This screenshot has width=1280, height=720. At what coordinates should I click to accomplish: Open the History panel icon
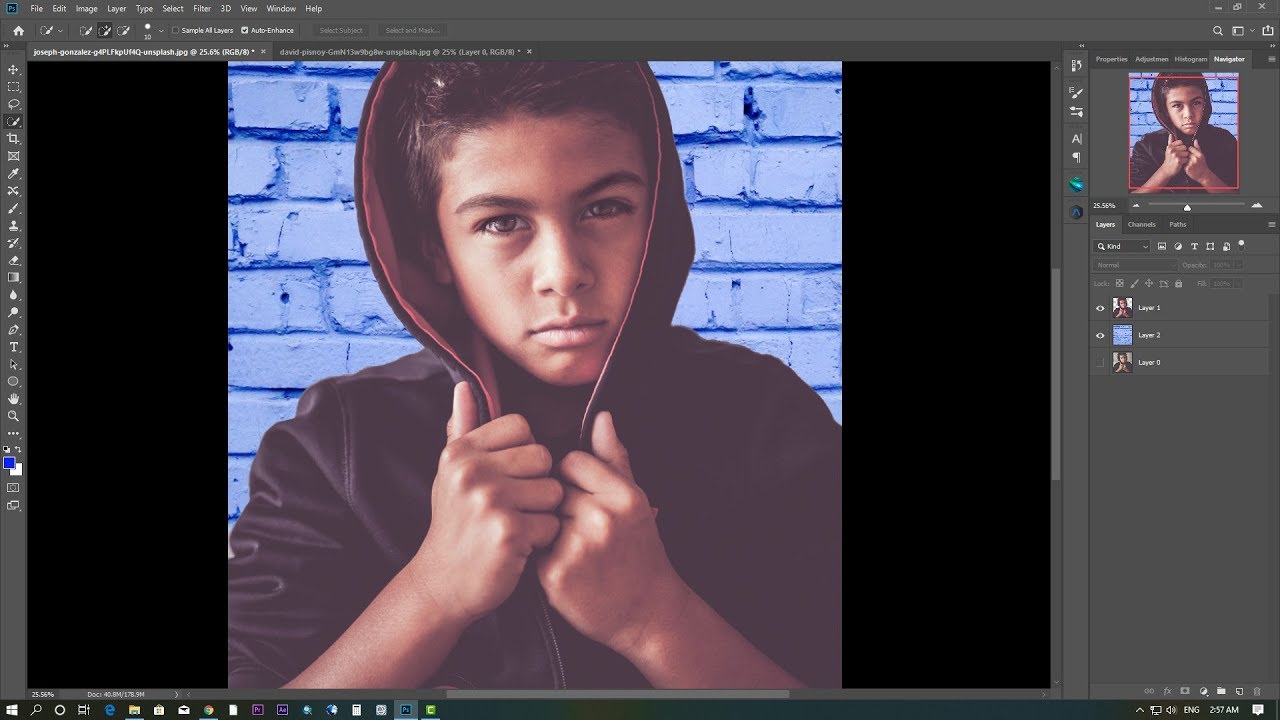pyautogui.click(x=1076, y=65)
